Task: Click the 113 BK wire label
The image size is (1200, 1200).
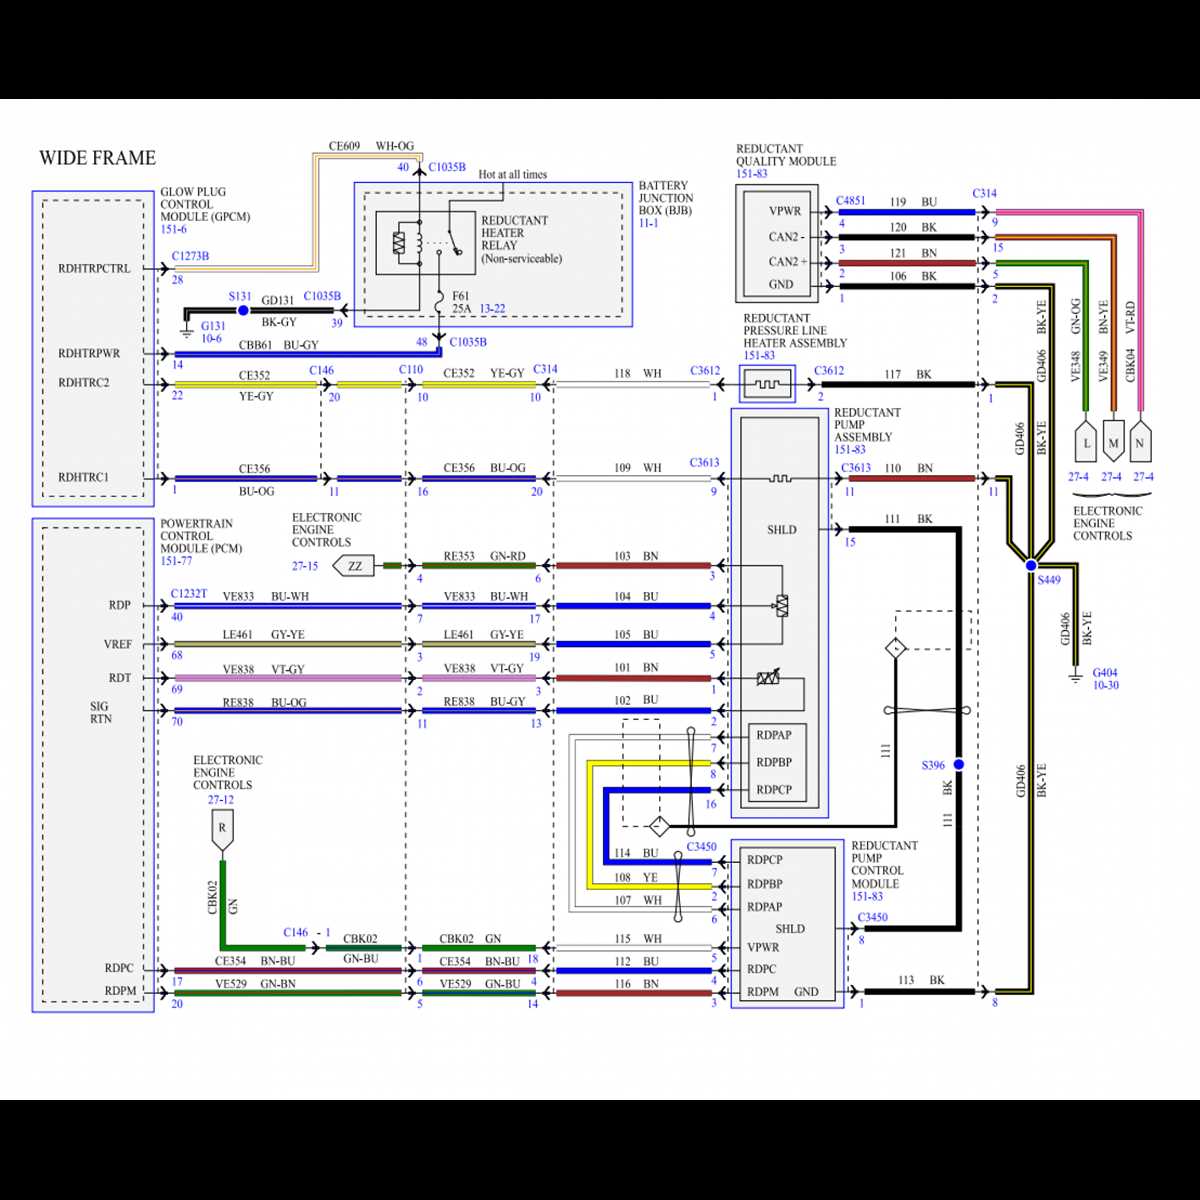Action: pos(921,980)
